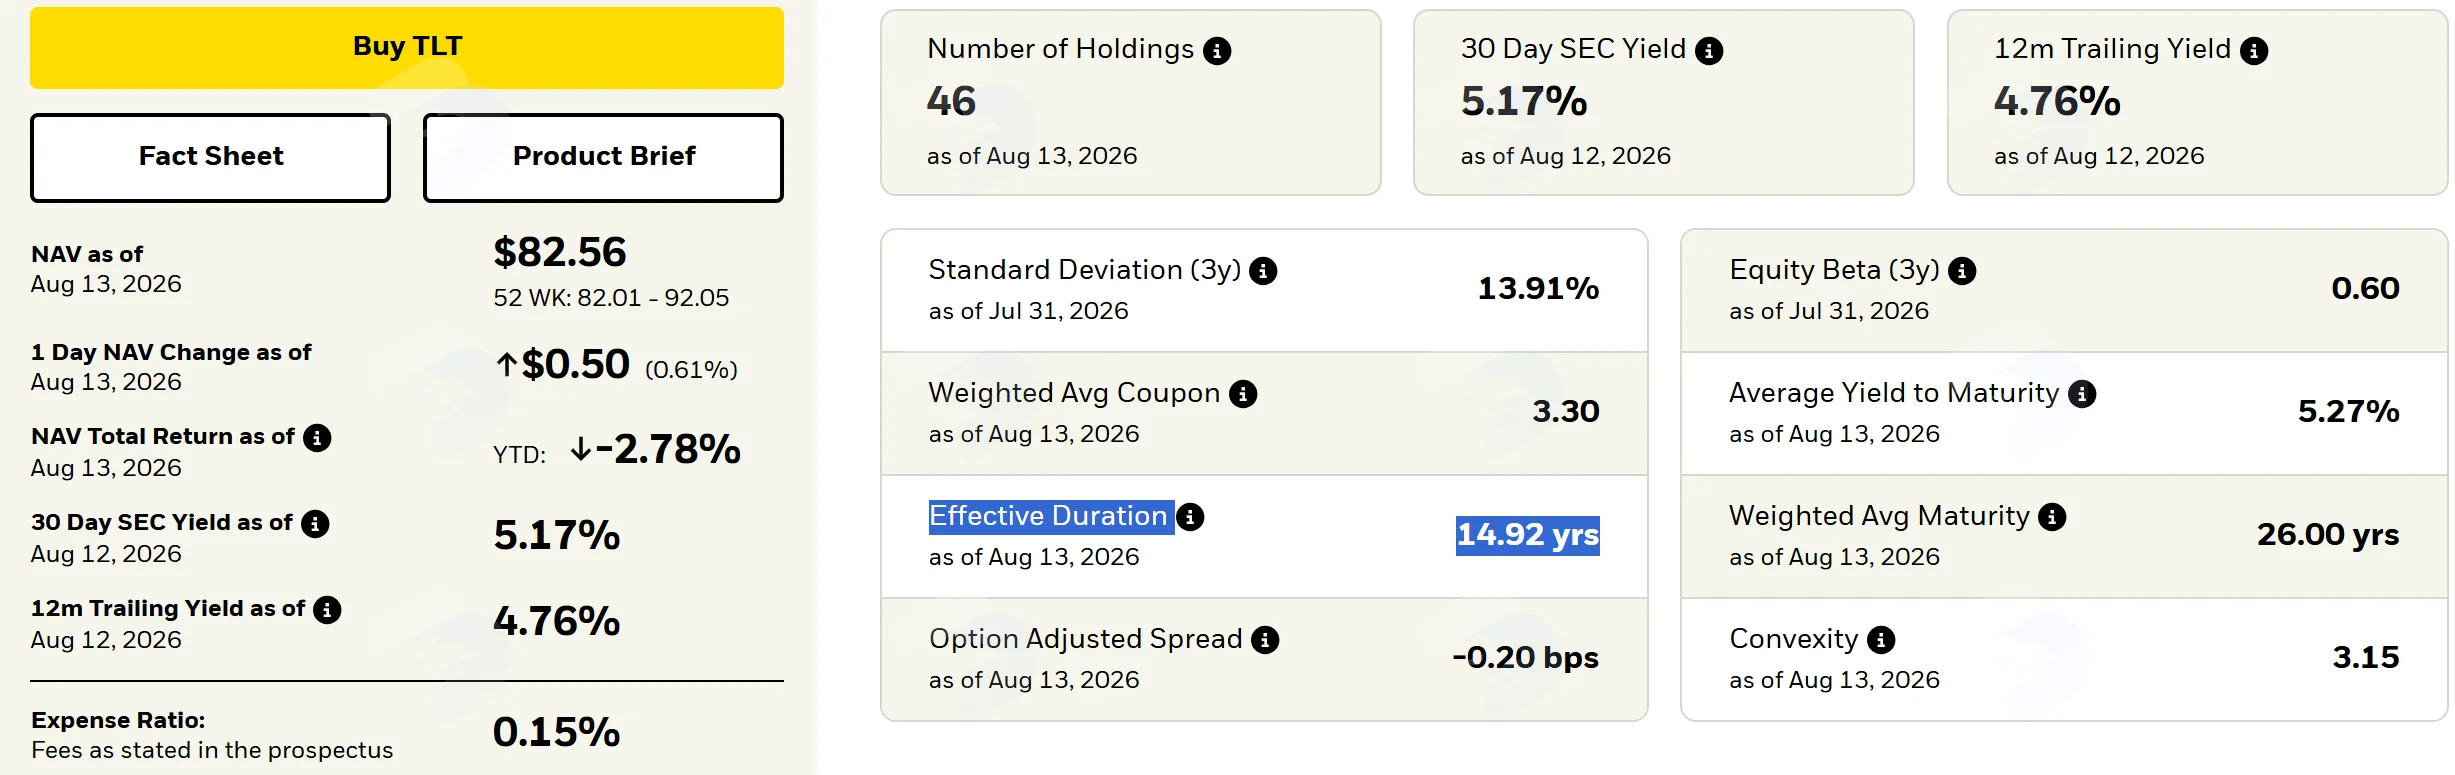This screenshot has height=775, width=2455.
Task: Open Standard Deviation (3y) info tooltip
Action: coord(1263,271)
